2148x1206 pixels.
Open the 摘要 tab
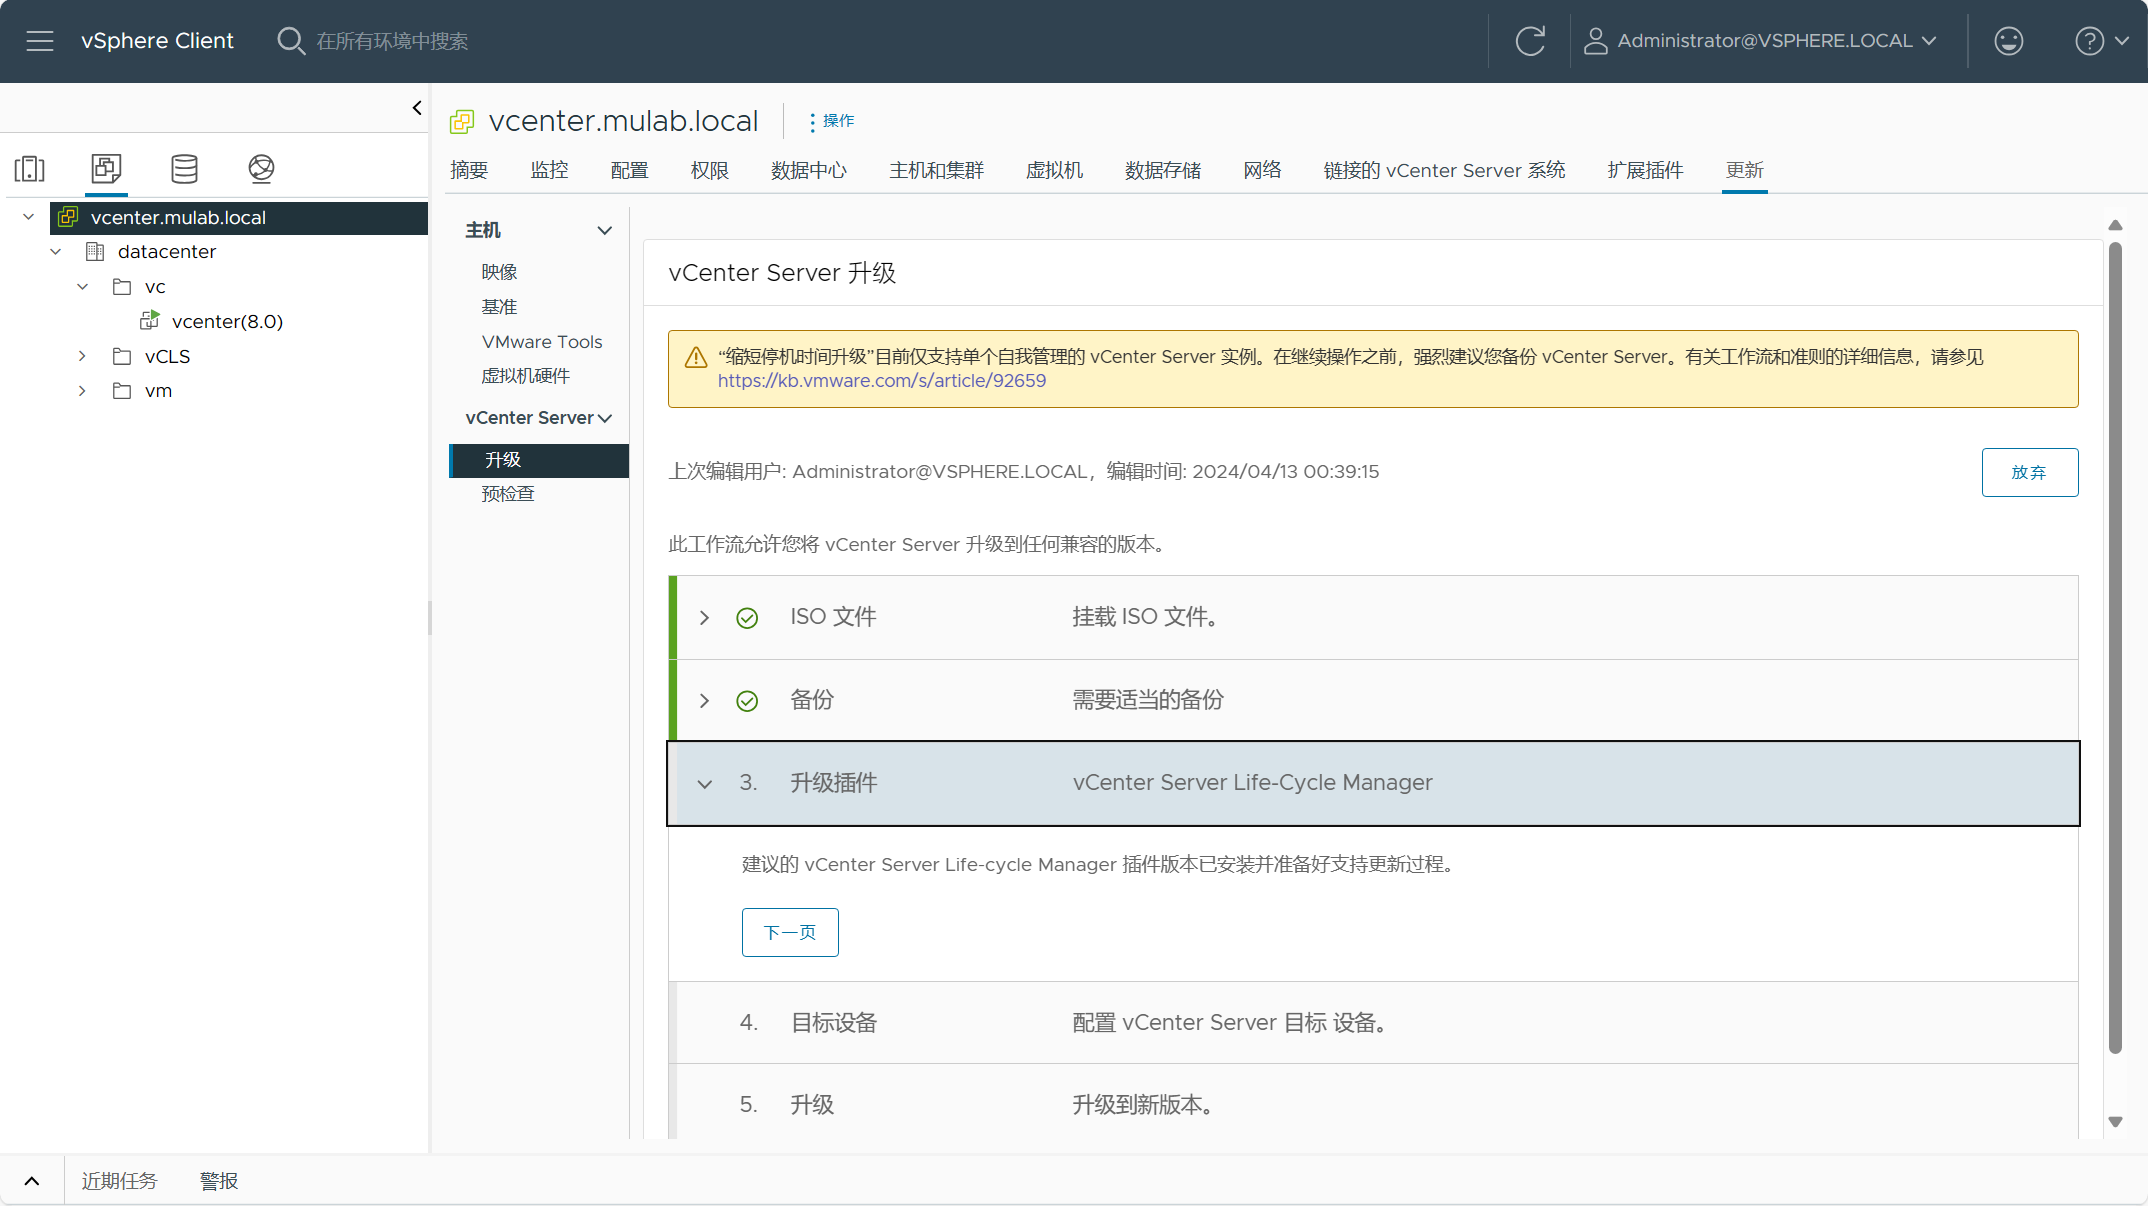469,170
